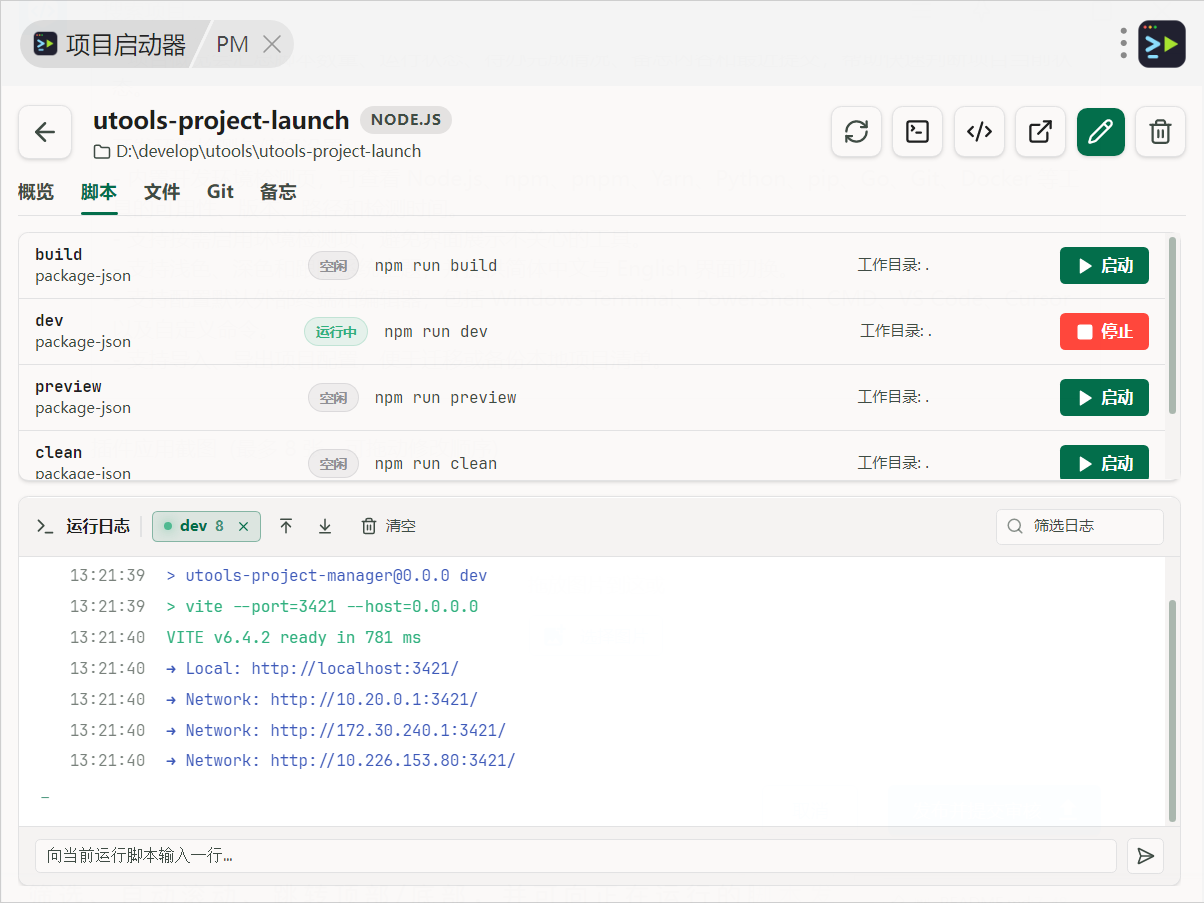Click the 运行中 status badge on dev
1204x903 pixels.
point(336,332)
